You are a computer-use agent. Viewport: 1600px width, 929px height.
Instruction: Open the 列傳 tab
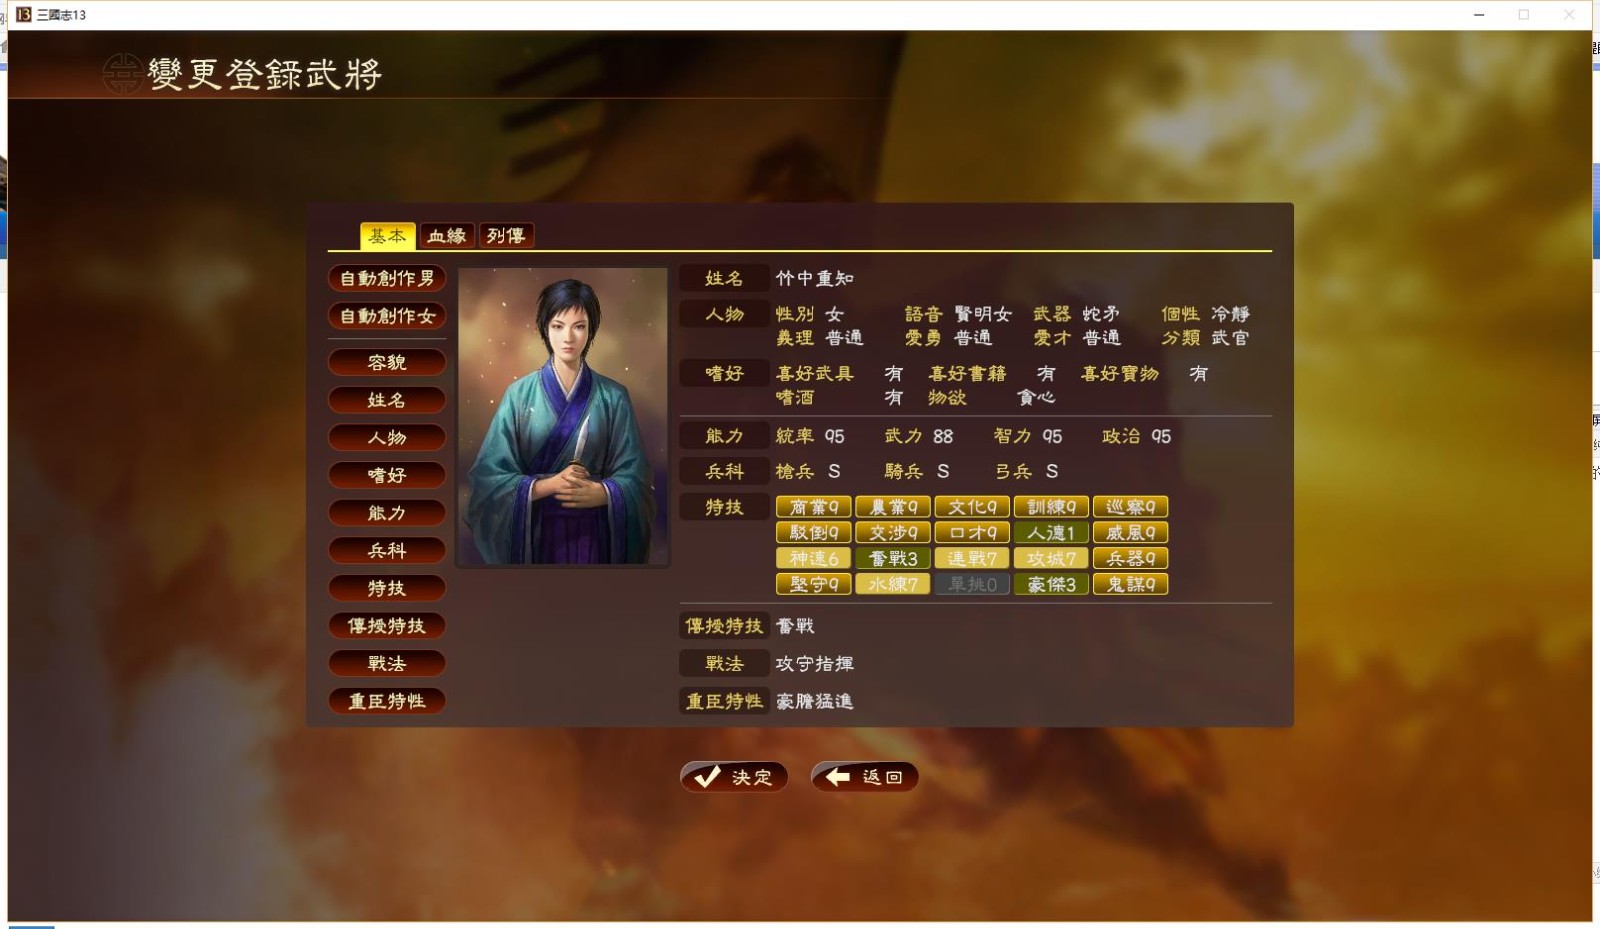click(x=506, y=236)
